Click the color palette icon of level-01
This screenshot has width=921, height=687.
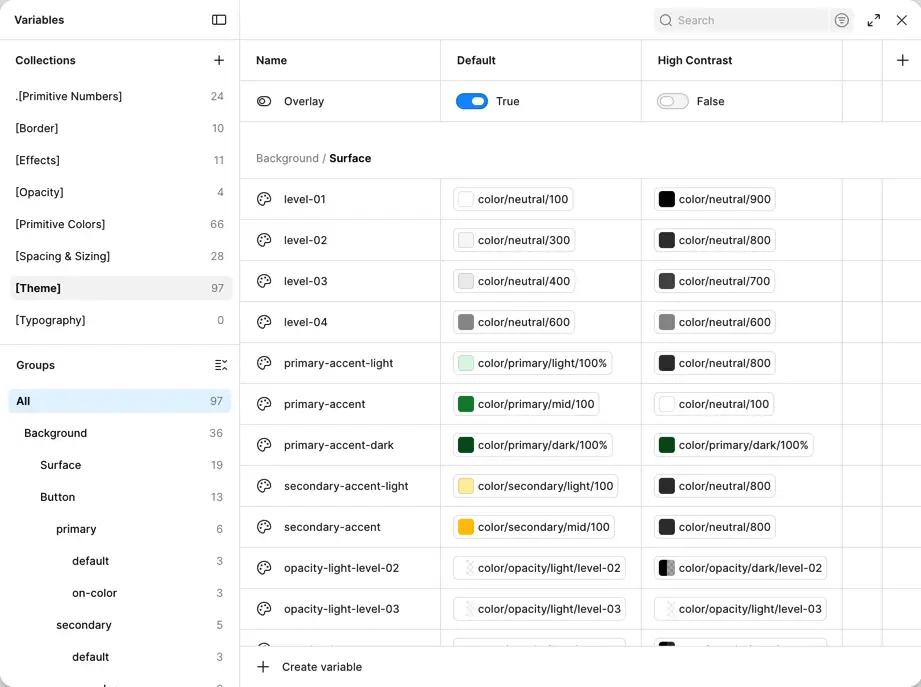pyautogui.click(x=264, y=199)
